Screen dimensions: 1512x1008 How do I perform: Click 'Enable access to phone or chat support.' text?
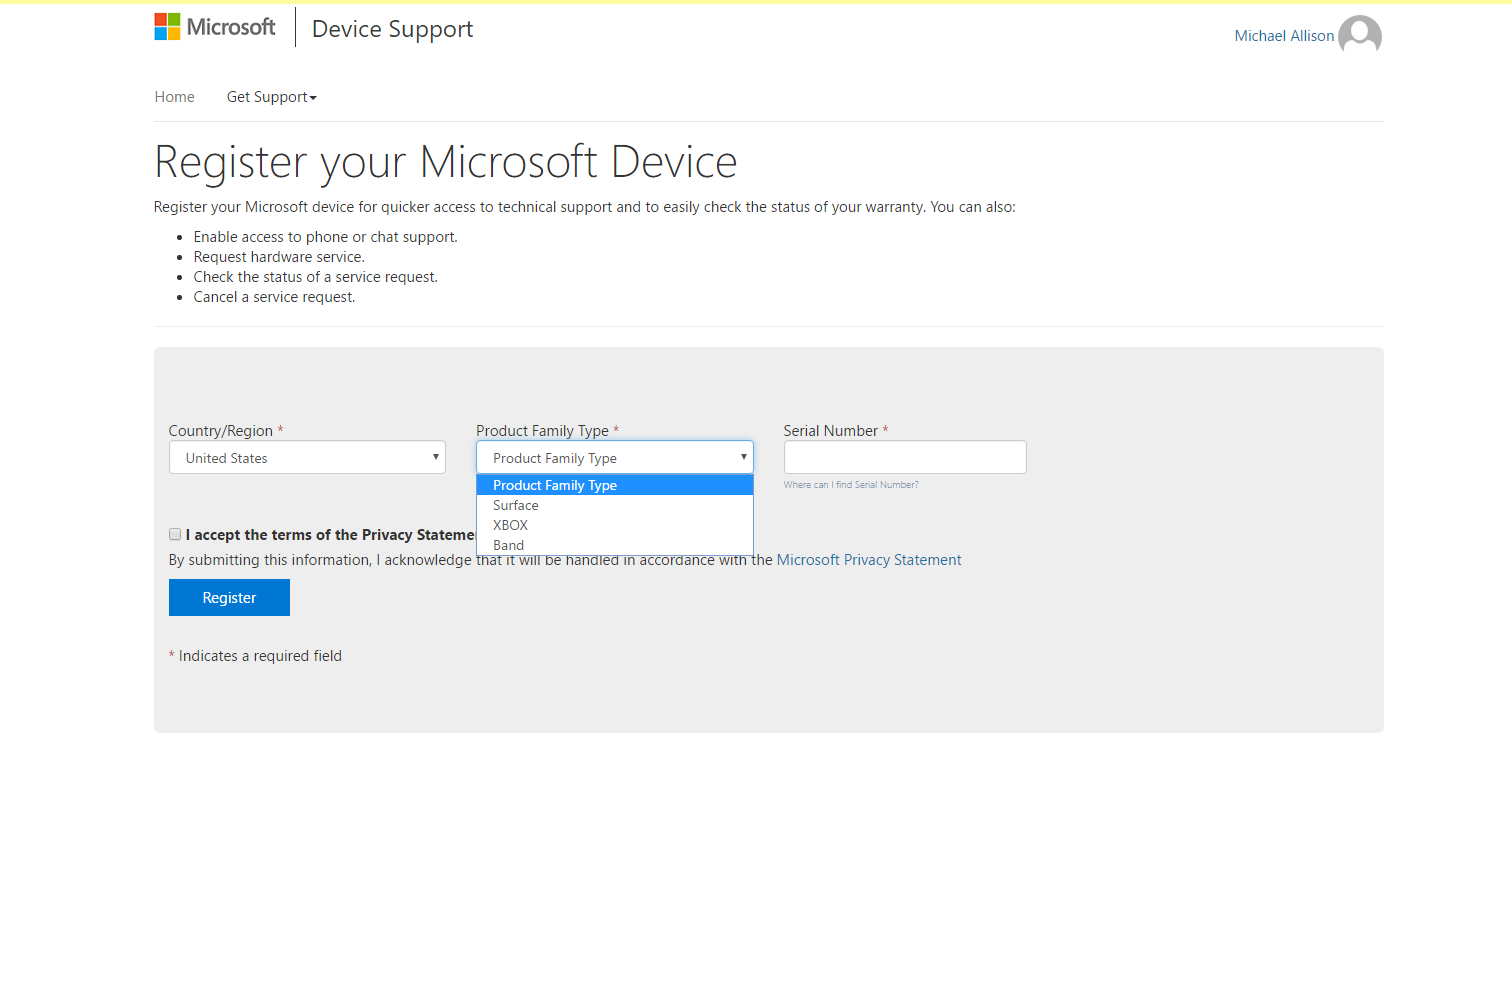[x=325, y=237]
